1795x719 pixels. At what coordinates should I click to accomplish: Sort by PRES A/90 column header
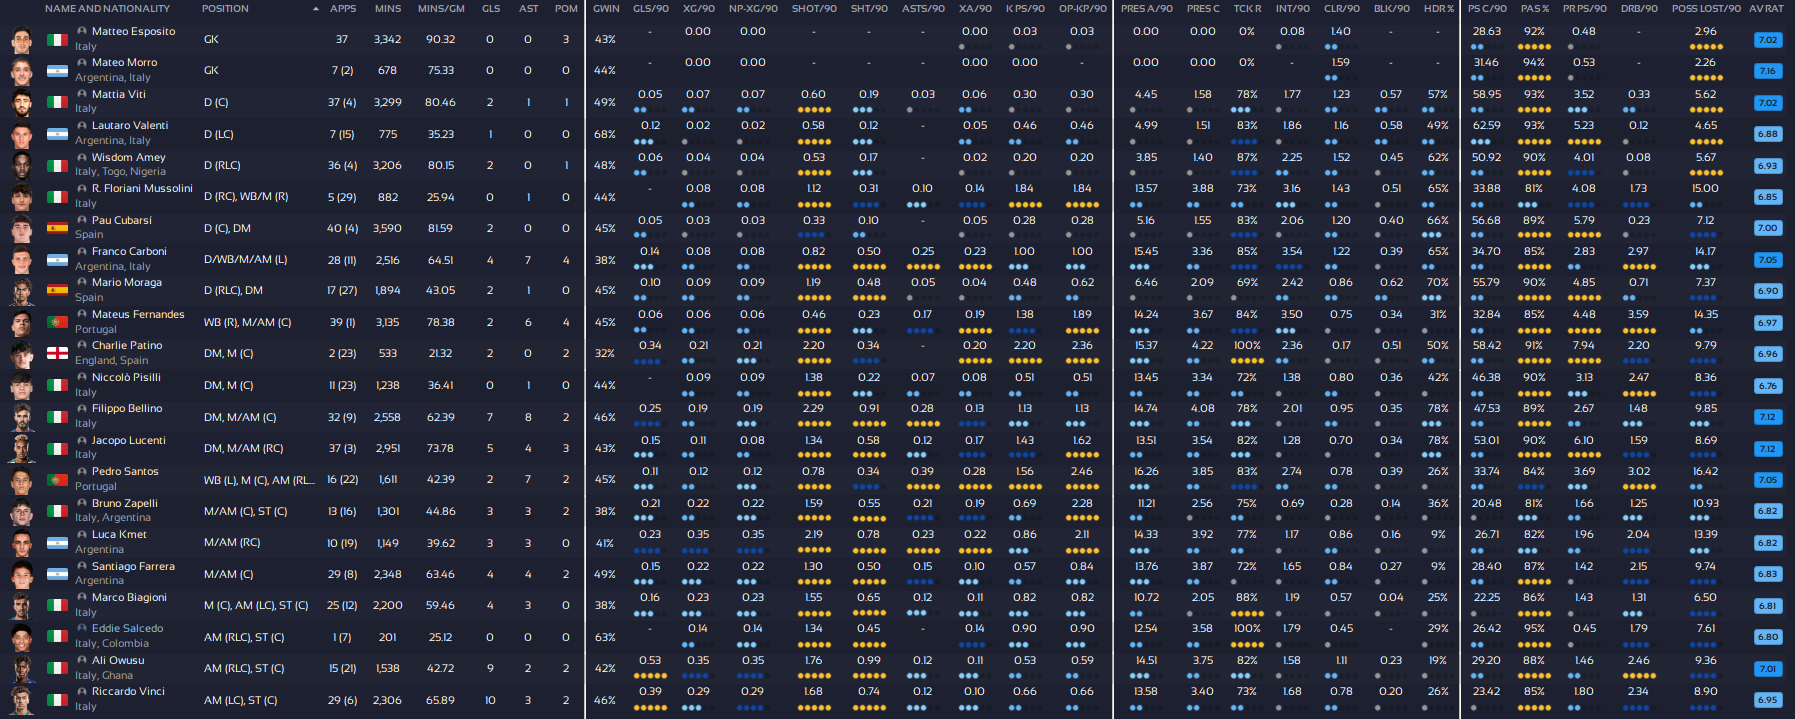pos(1146,9)
